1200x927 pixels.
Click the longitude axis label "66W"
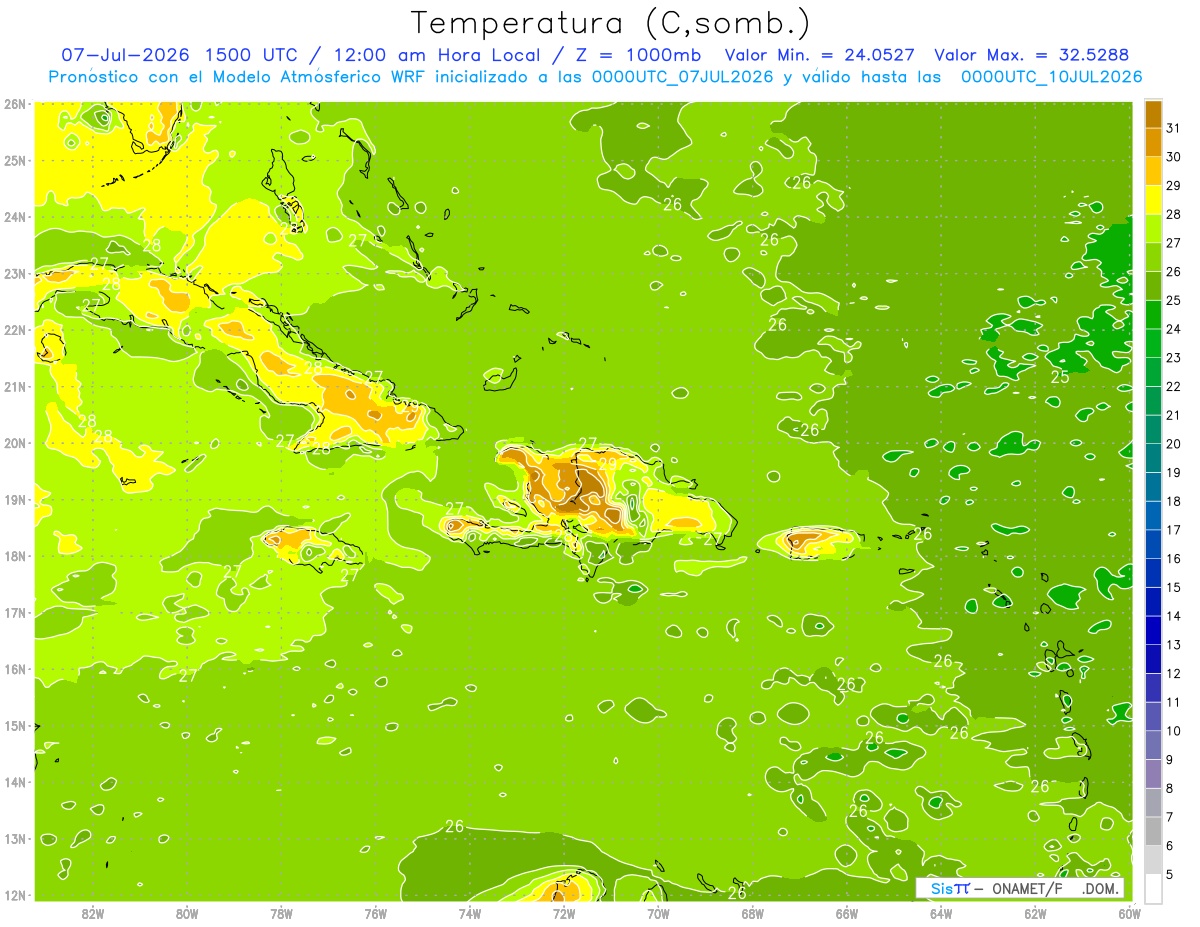[x=846, y=912]
